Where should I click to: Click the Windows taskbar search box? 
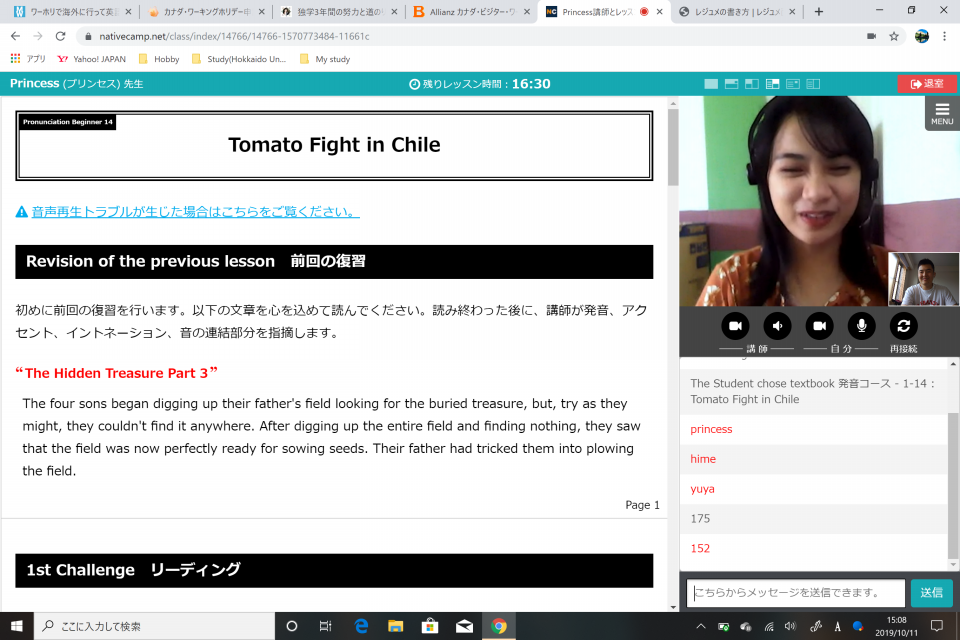pos(154,626)
